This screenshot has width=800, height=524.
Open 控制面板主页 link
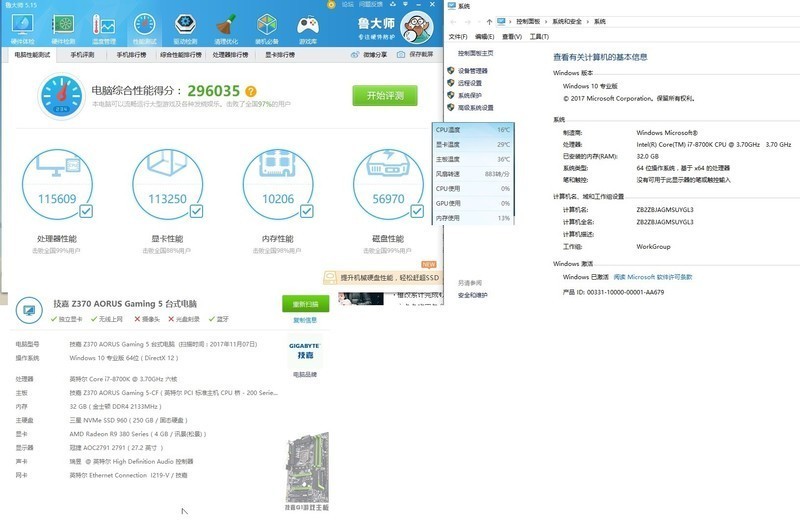(476, 53)
